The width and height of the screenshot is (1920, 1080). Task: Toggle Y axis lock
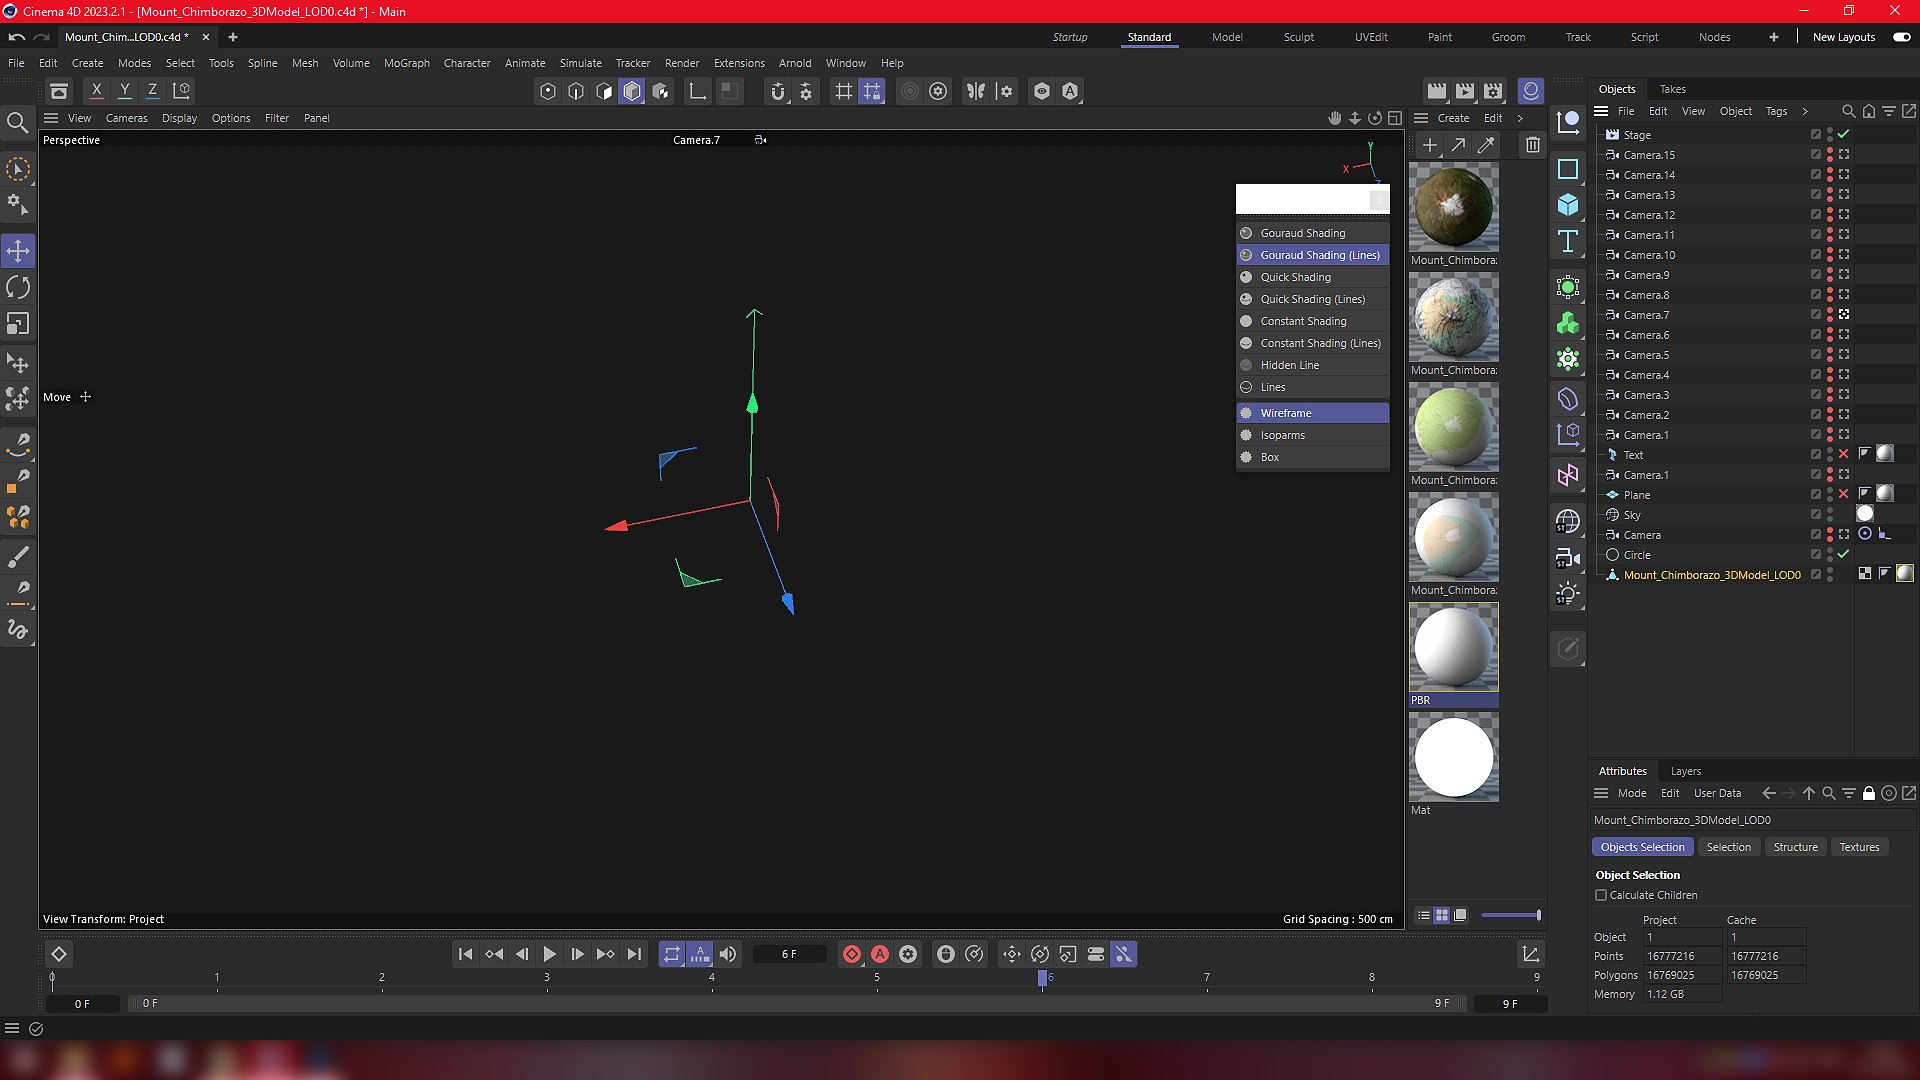point(125,91)
